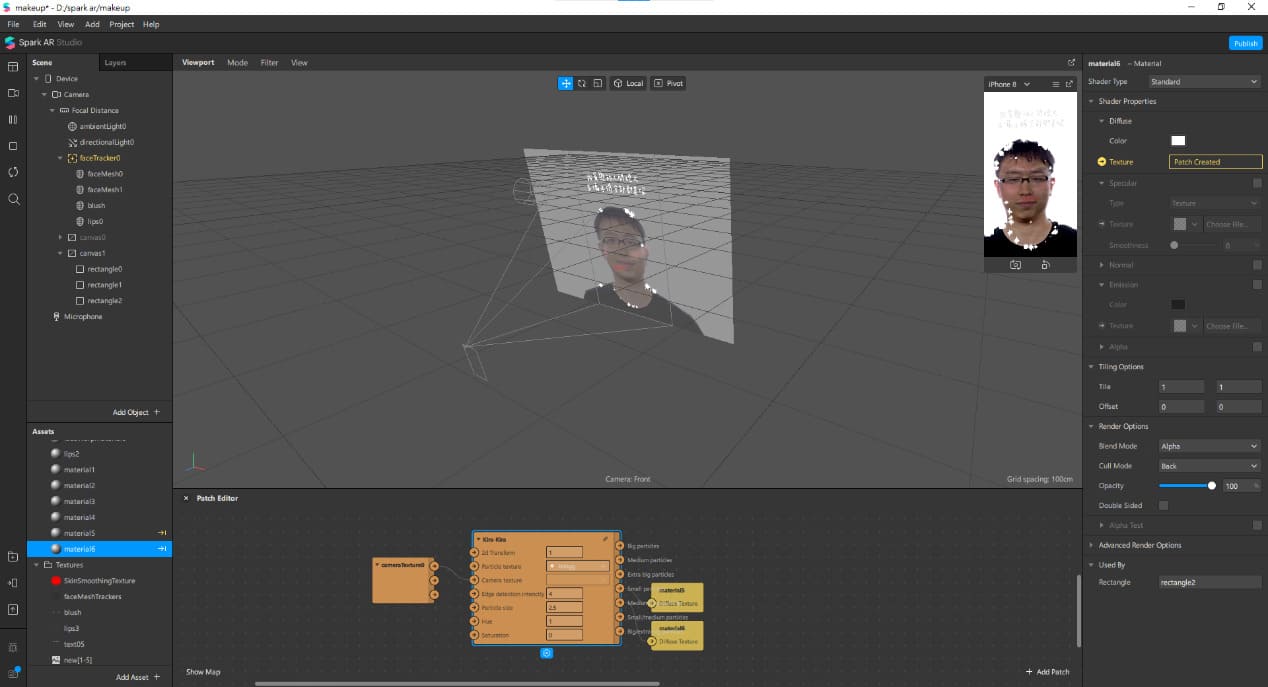Open the simulator hamburger menu

click(x=1055, y=84)
